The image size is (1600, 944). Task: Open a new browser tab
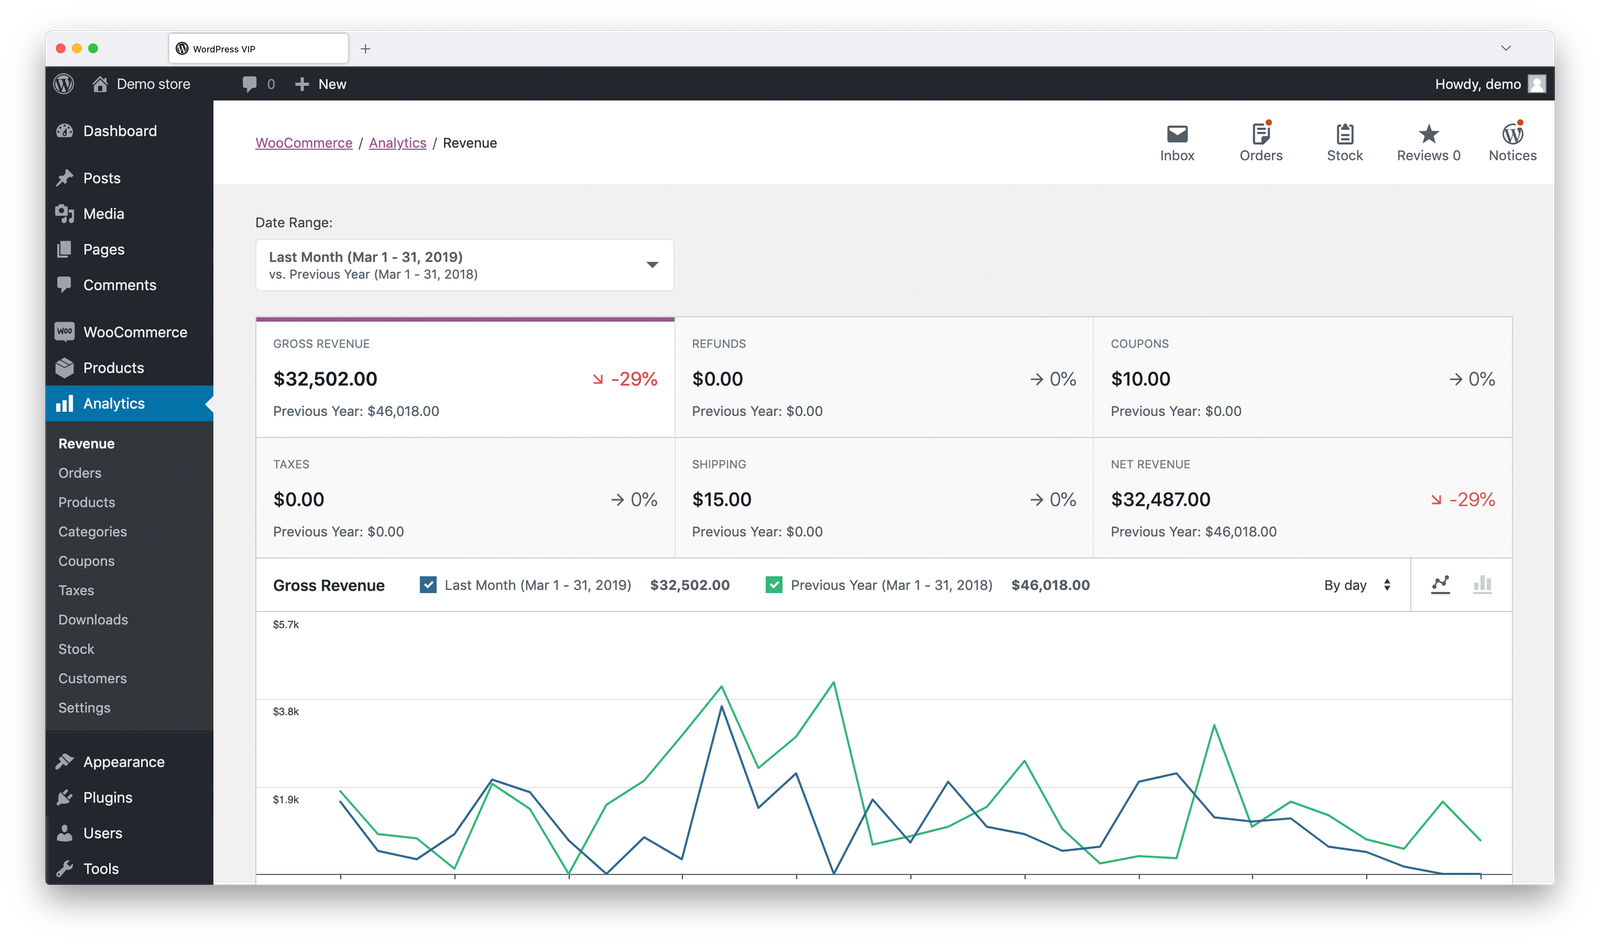(365, 48)
